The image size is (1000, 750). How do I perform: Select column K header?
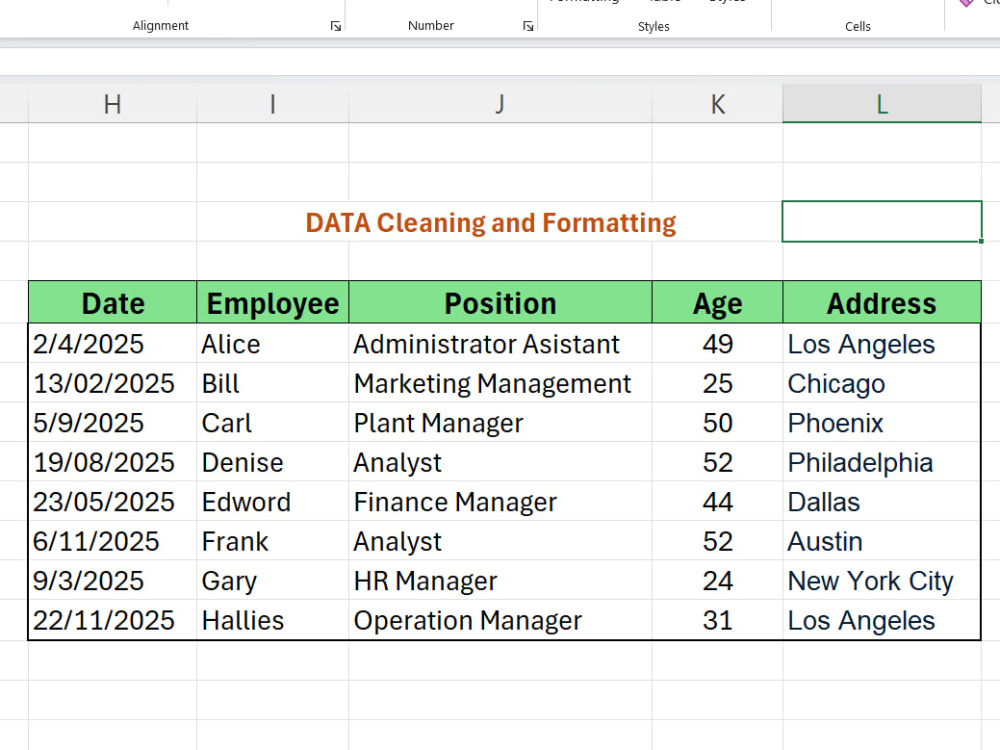(x=717, y=104)
